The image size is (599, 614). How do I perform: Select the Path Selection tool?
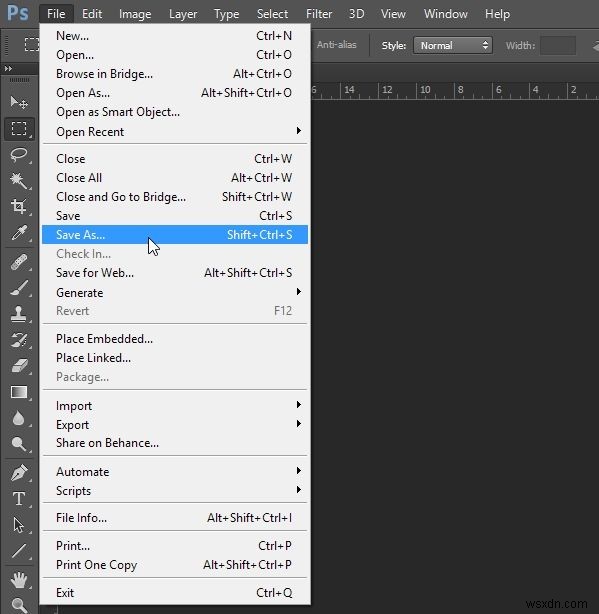(19, 525)
